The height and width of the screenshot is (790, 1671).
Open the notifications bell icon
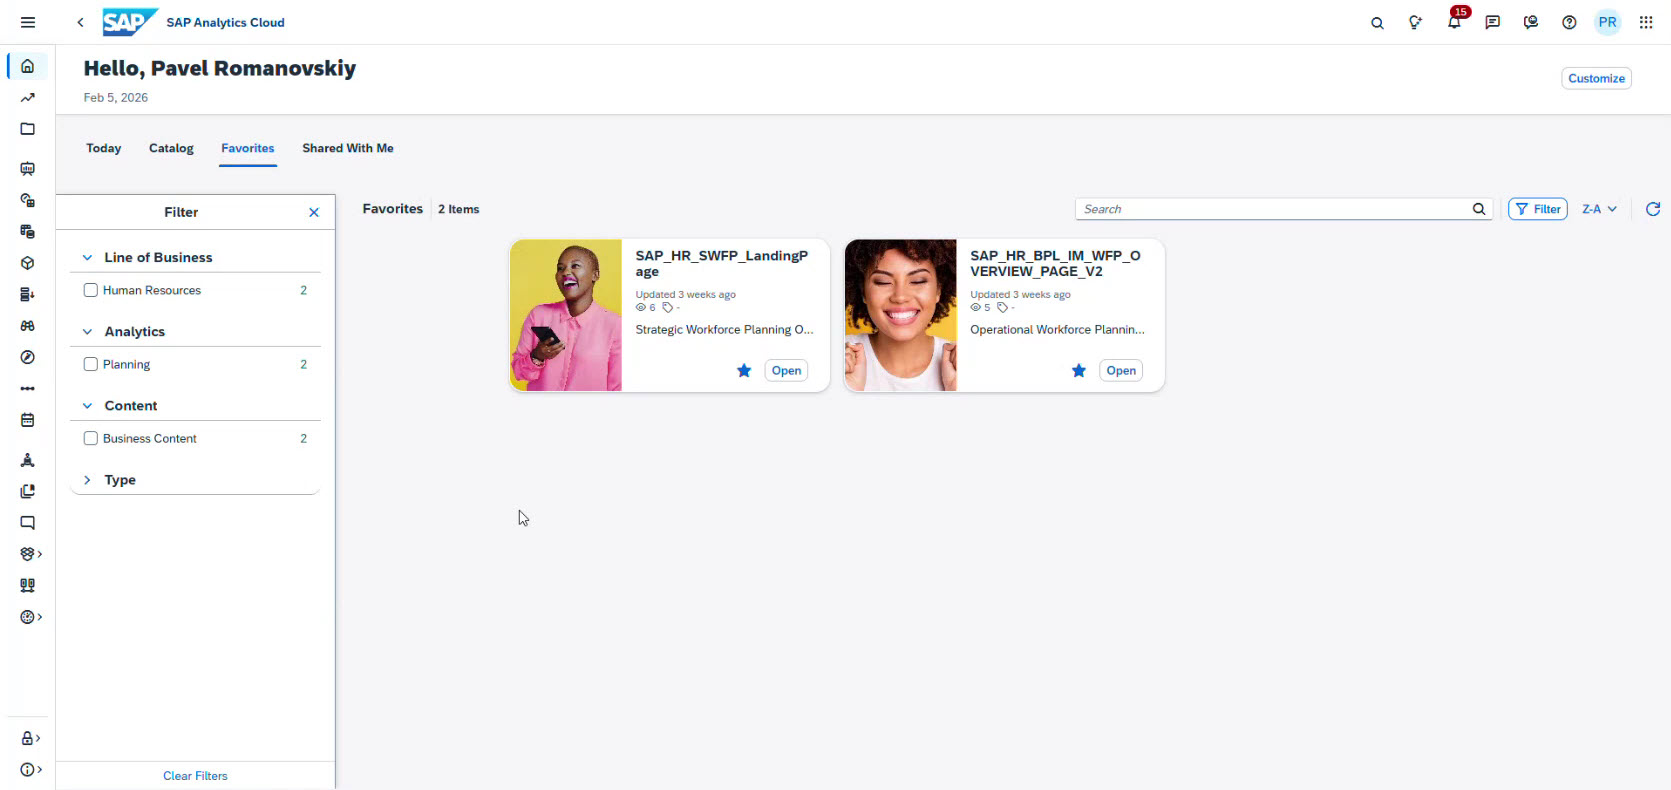(x=1454, y=22)
